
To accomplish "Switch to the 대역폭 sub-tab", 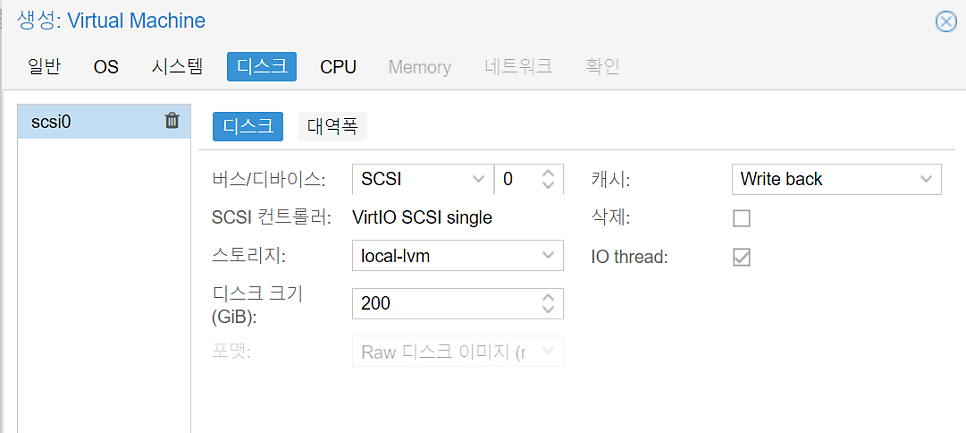I will (x=332, y=126).
